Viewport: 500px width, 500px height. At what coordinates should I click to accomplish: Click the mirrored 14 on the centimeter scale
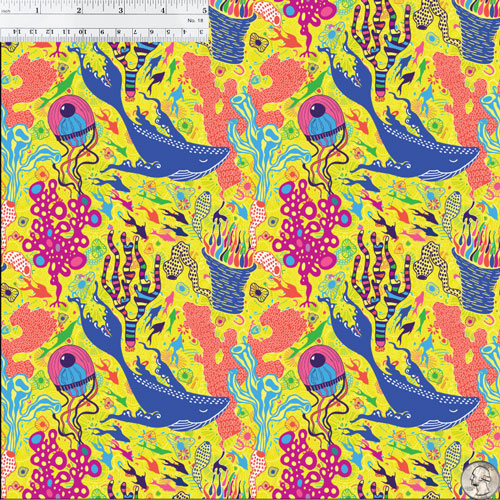(x=17, y=32)
